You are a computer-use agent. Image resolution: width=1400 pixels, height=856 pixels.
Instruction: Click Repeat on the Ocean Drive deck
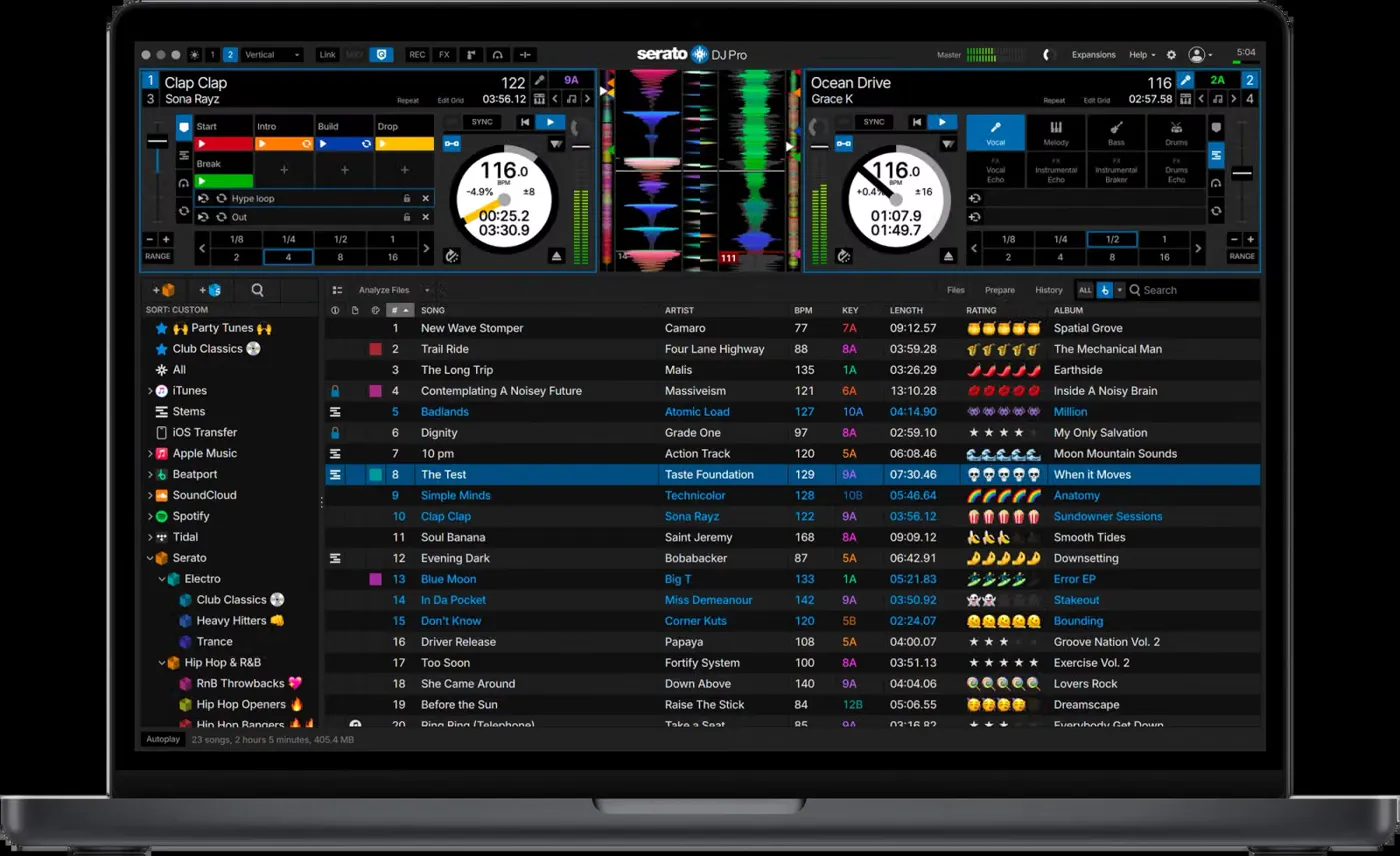(1055, 100)
